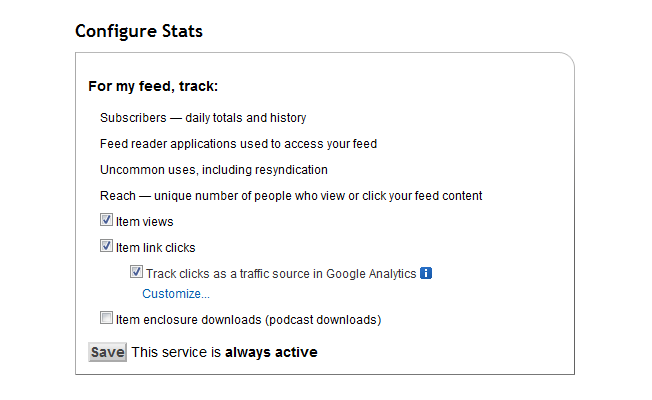This screenshot has width=652, height=400.
Task: Enable the Item enclosure downloads checkbox
Action: pos(106,319)
